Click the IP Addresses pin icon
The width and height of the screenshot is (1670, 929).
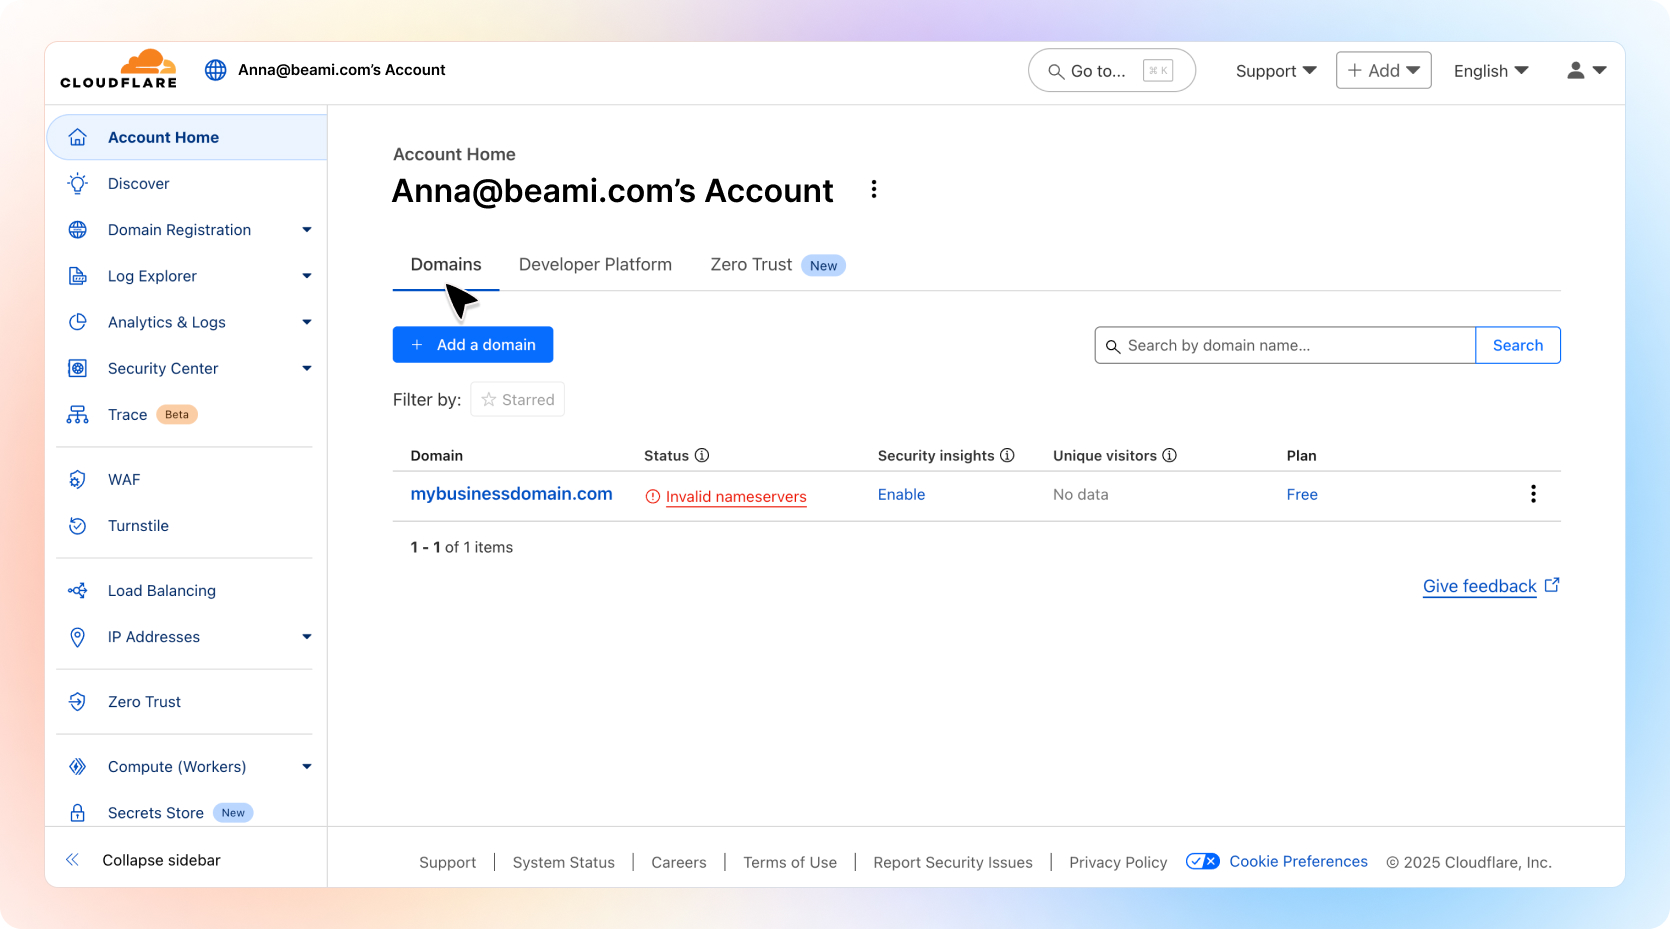[77, 637]
